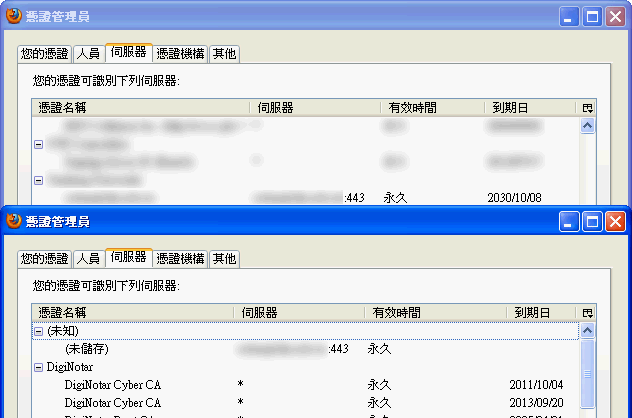Switch to 您的憑證 tab in front window

tap(45, 259)
